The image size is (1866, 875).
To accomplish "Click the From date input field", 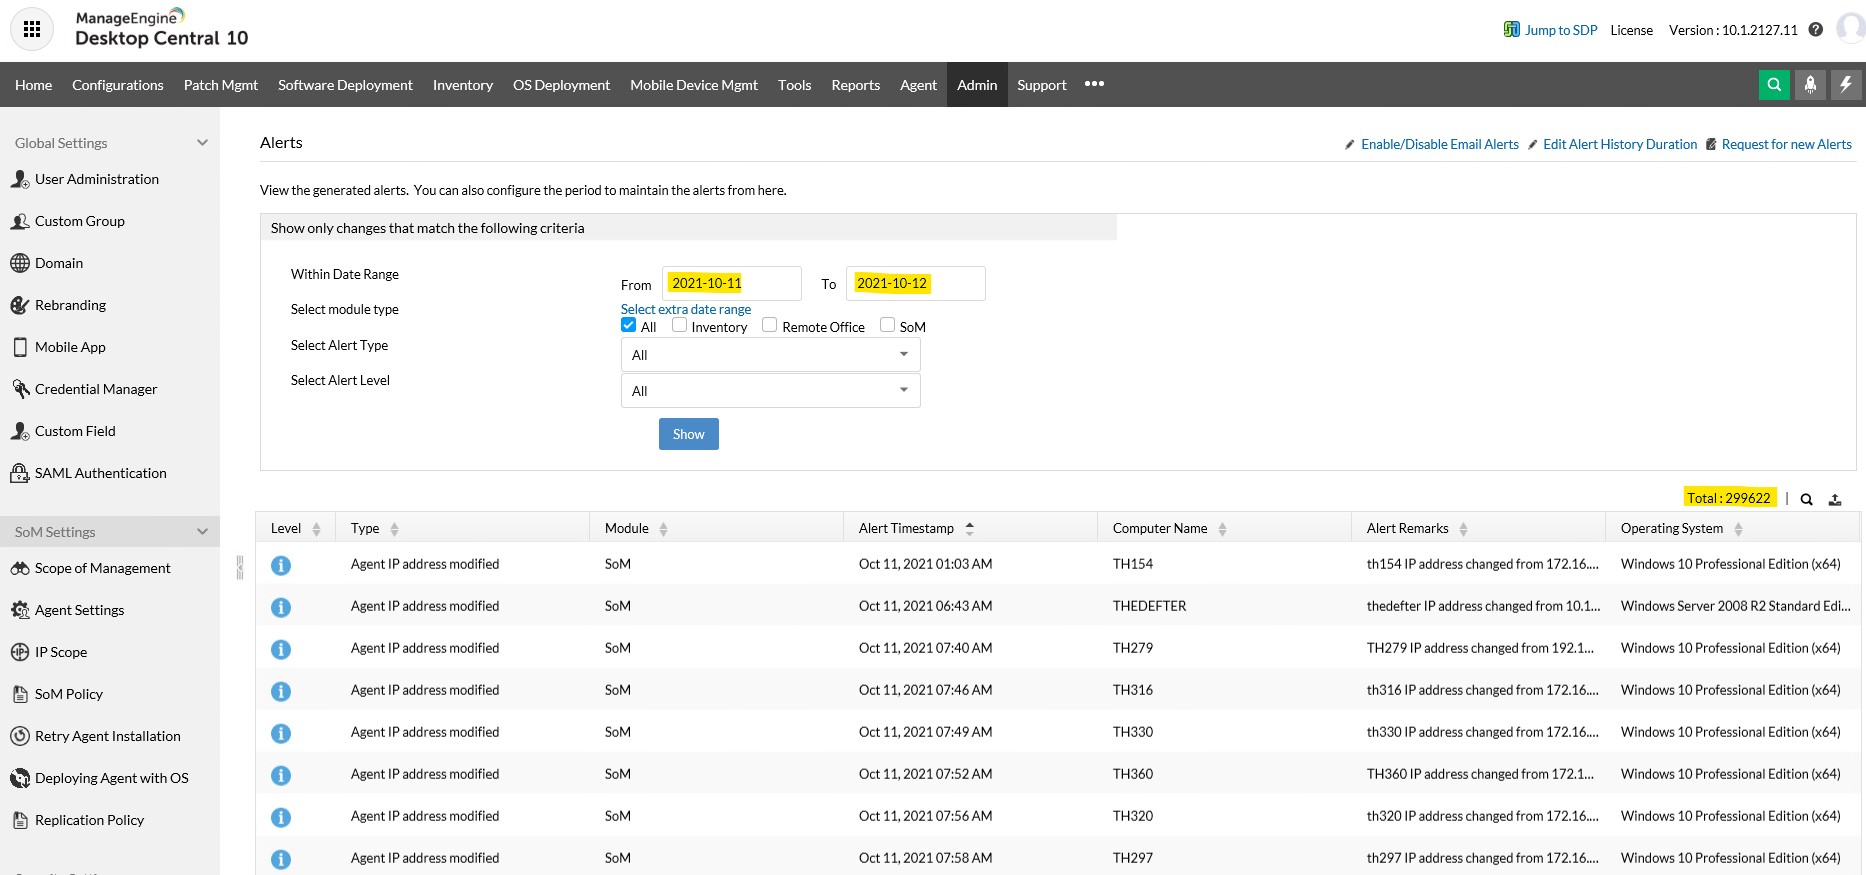I will coord(731,284).
